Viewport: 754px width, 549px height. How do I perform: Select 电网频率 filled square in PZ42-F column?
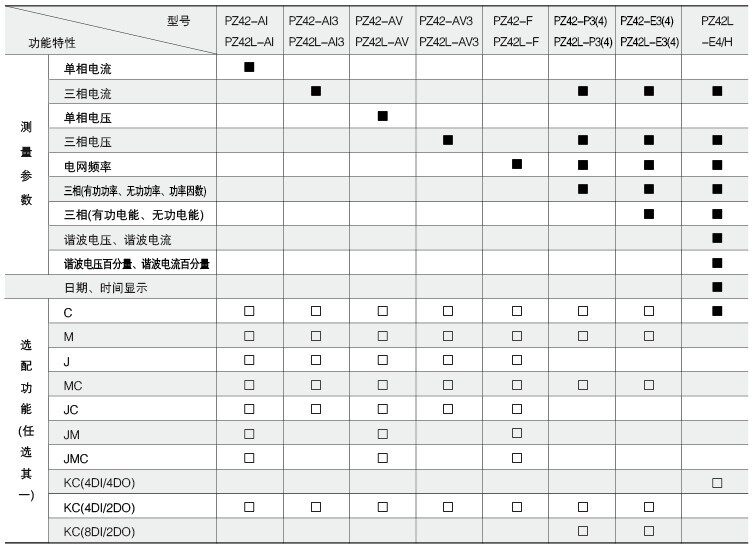pos(517,164)
